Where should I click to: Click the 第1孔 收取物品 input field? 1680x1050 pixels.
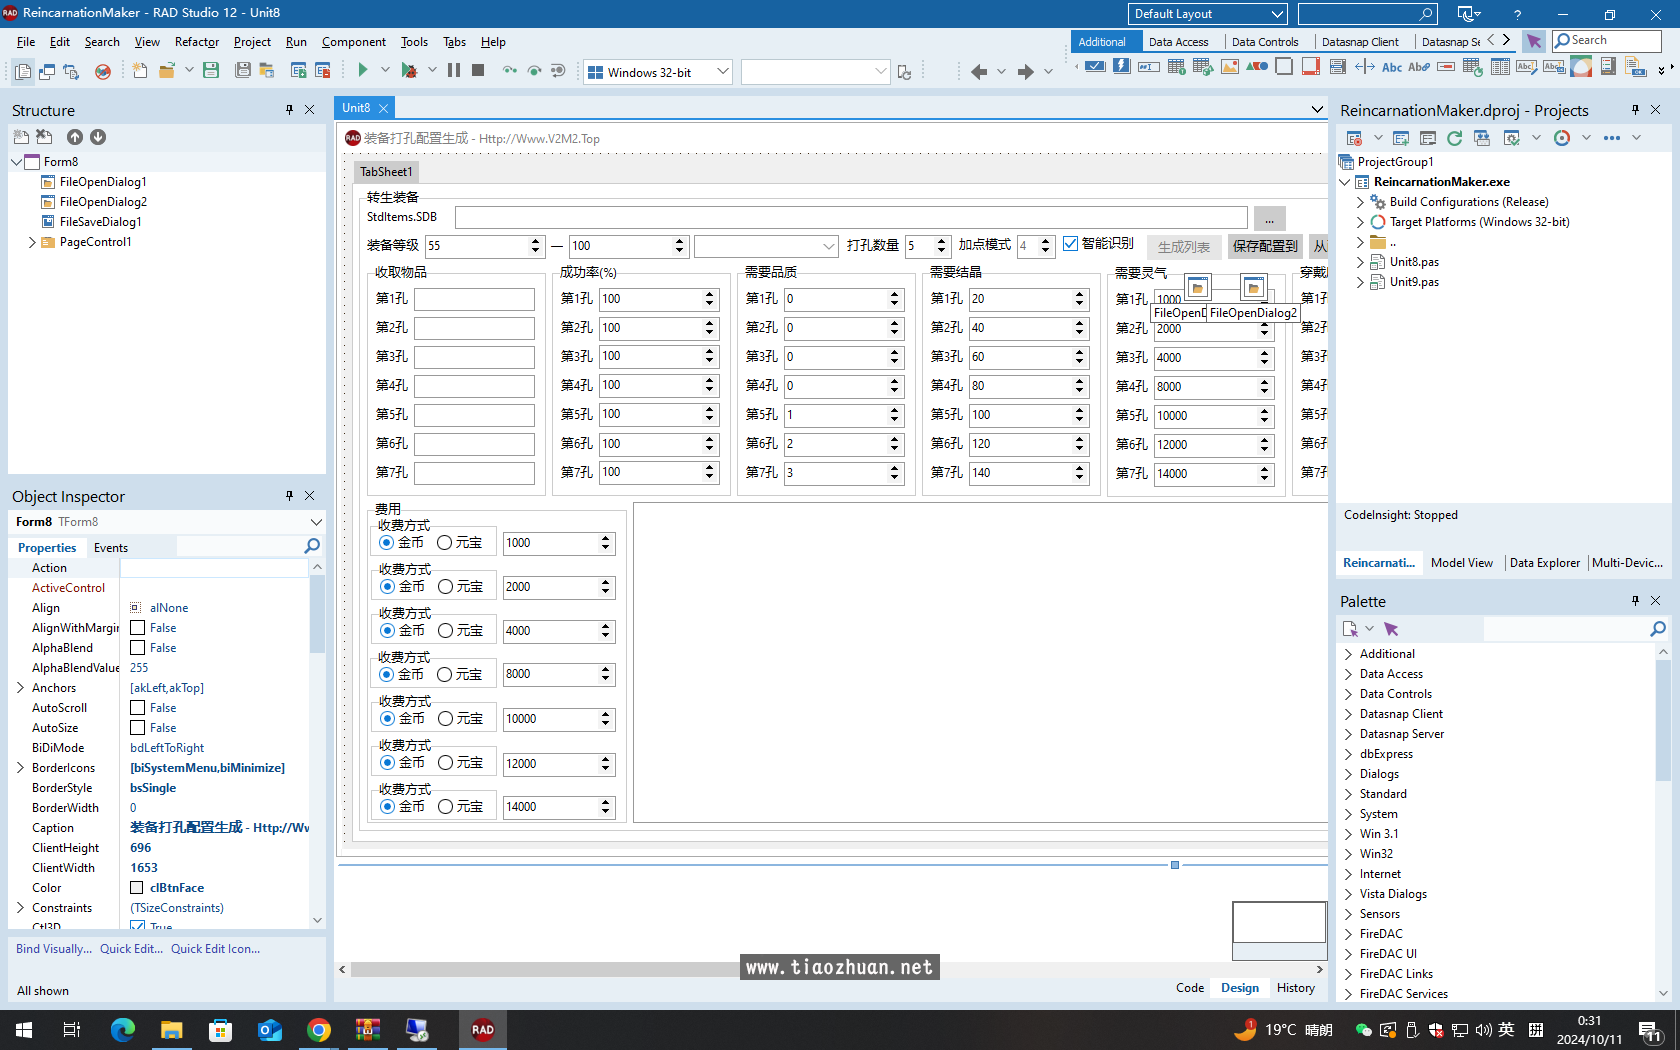click(474, 299)
